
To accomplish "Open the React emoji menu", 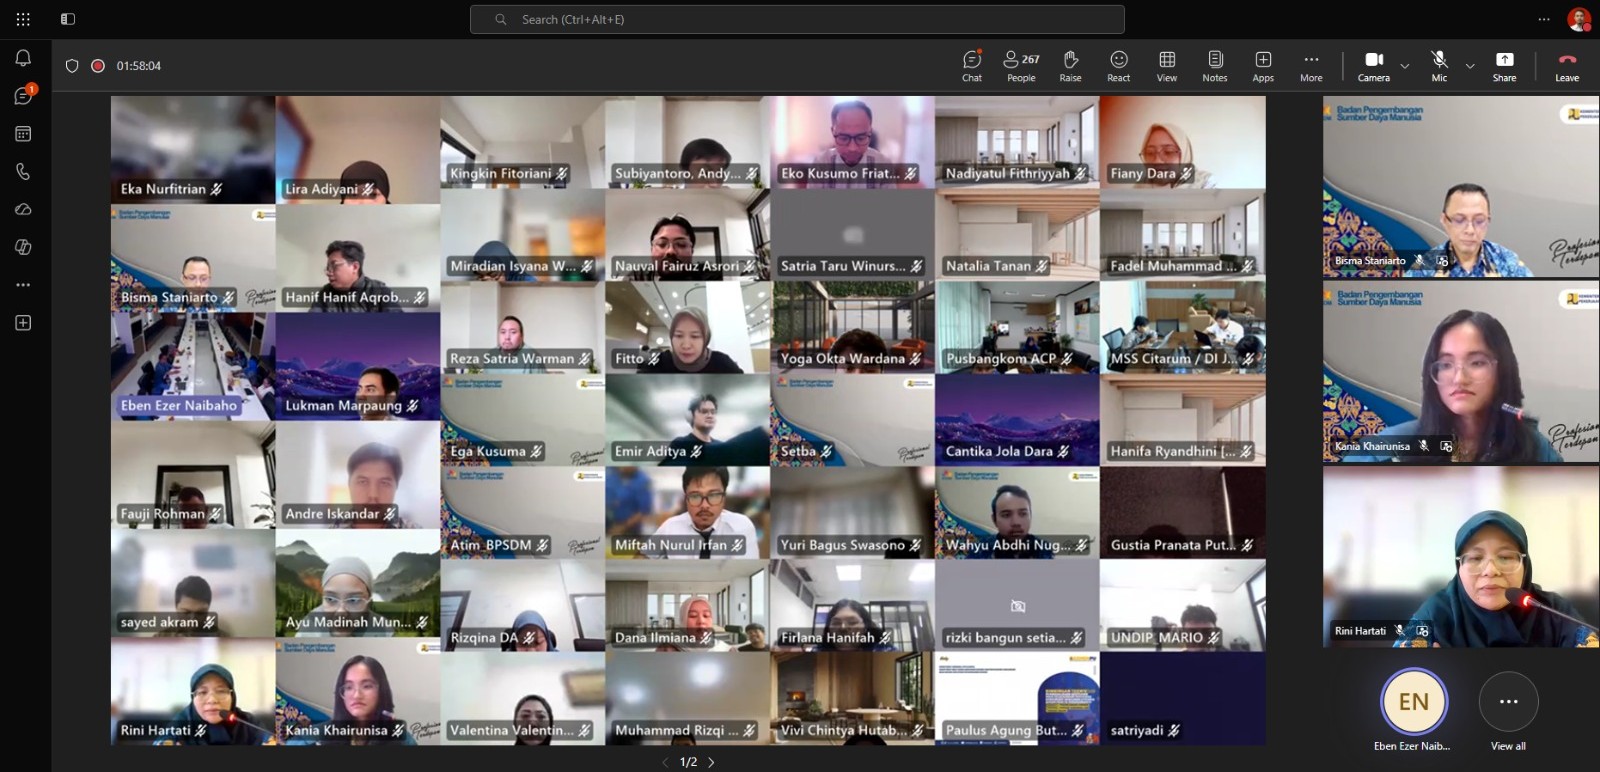I will click(1118, 66).
